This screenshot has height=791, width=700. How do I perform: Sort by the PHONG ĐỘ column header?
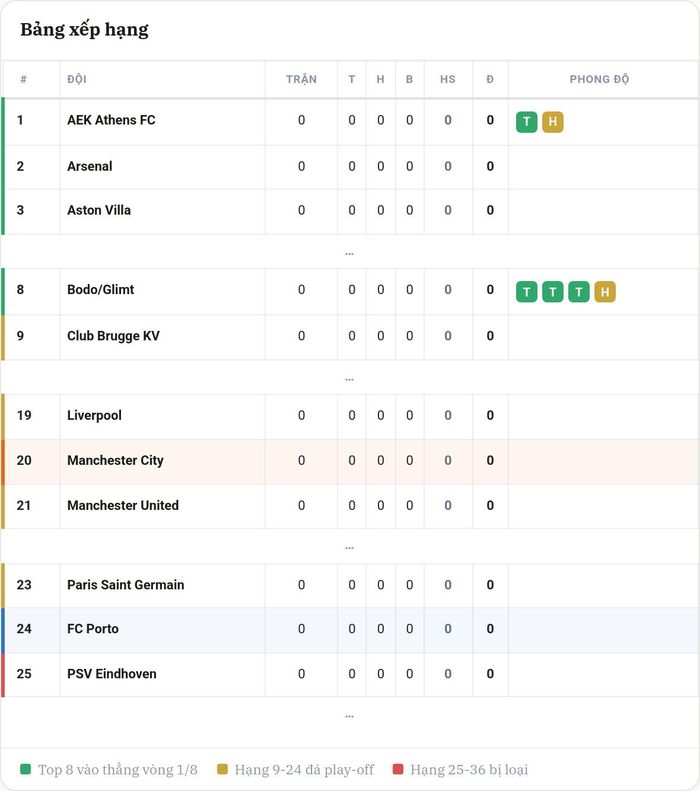tap(600, 79)
